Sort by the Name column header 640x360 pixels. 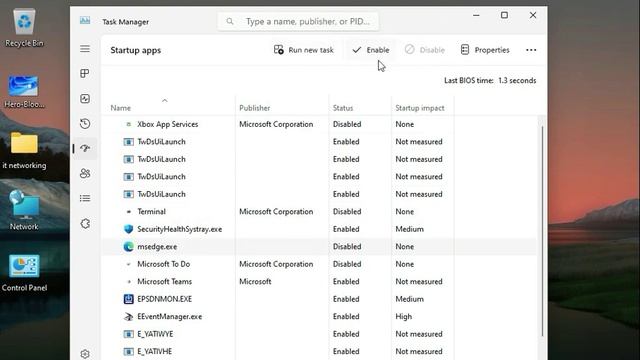tap(120, 108)
